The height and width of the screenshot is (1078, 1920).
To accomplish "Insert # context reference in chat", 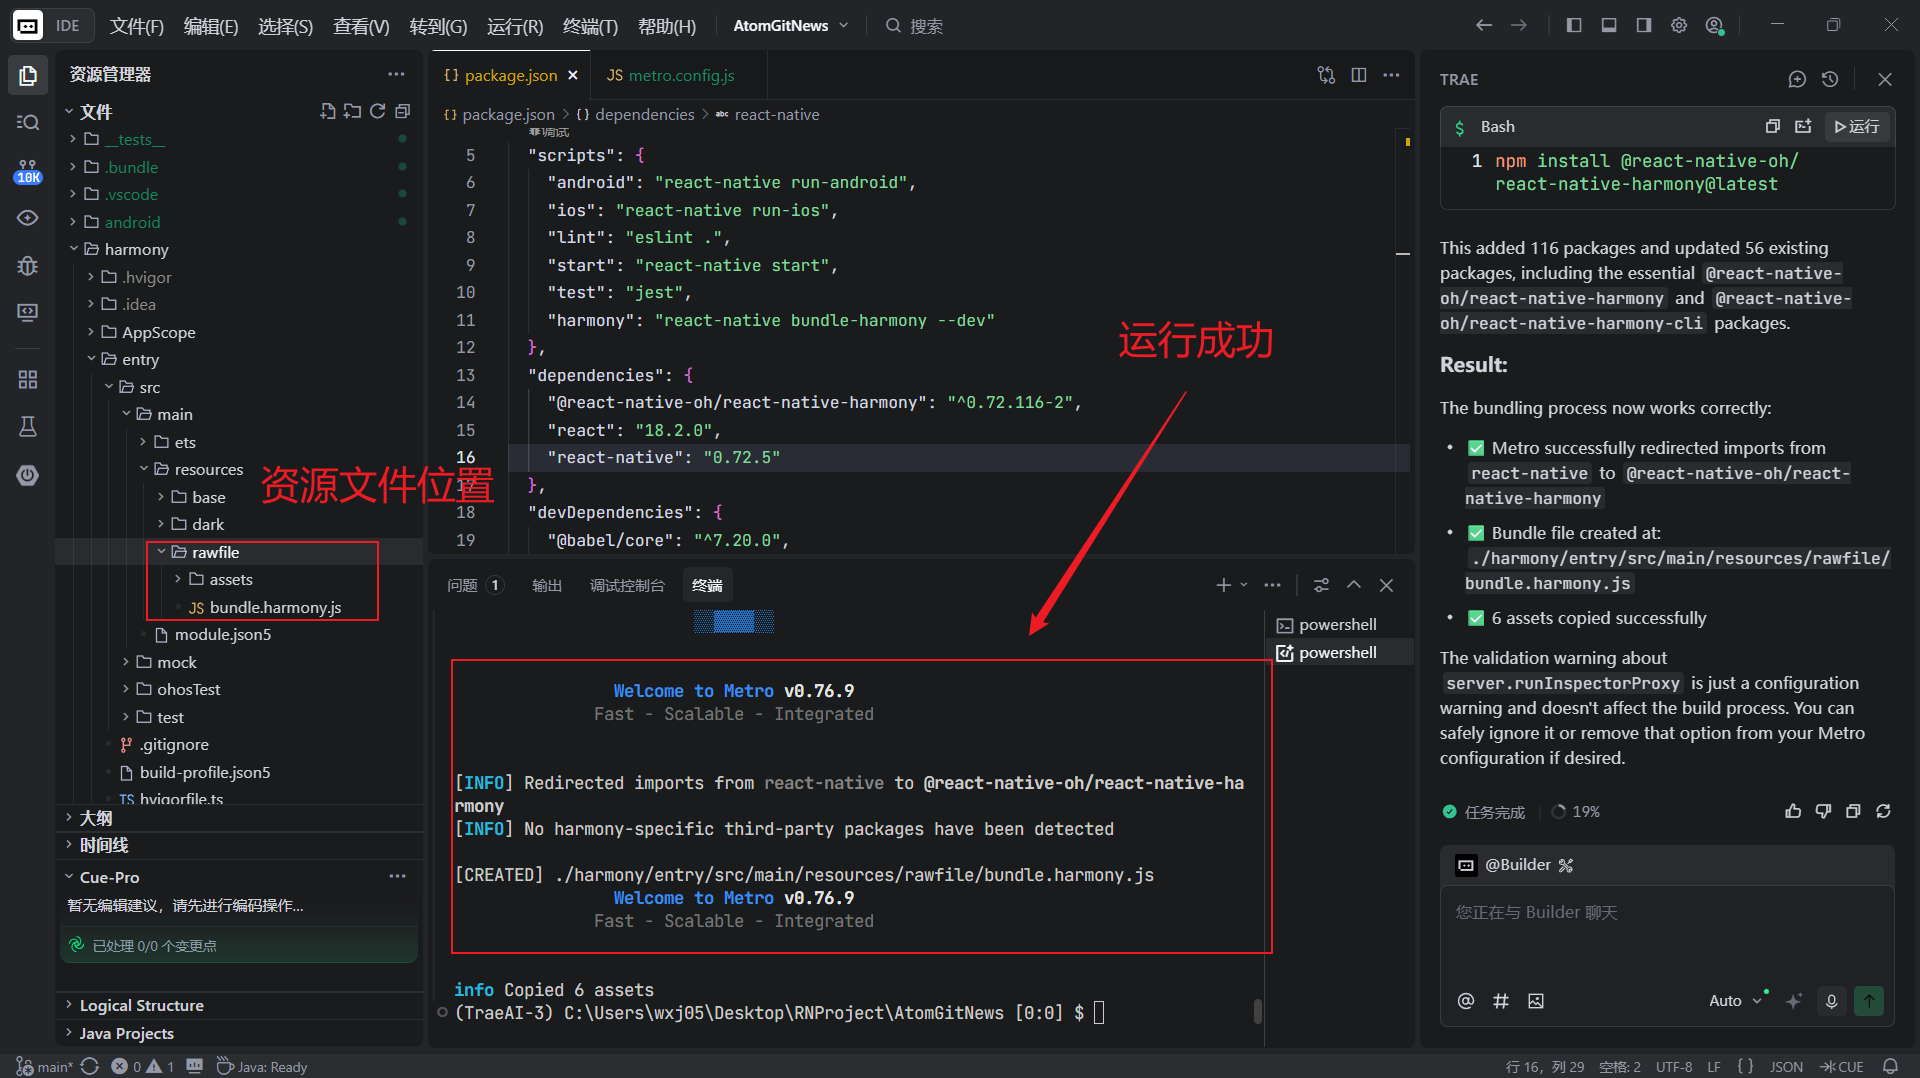I will (x=1501, y=1001).
